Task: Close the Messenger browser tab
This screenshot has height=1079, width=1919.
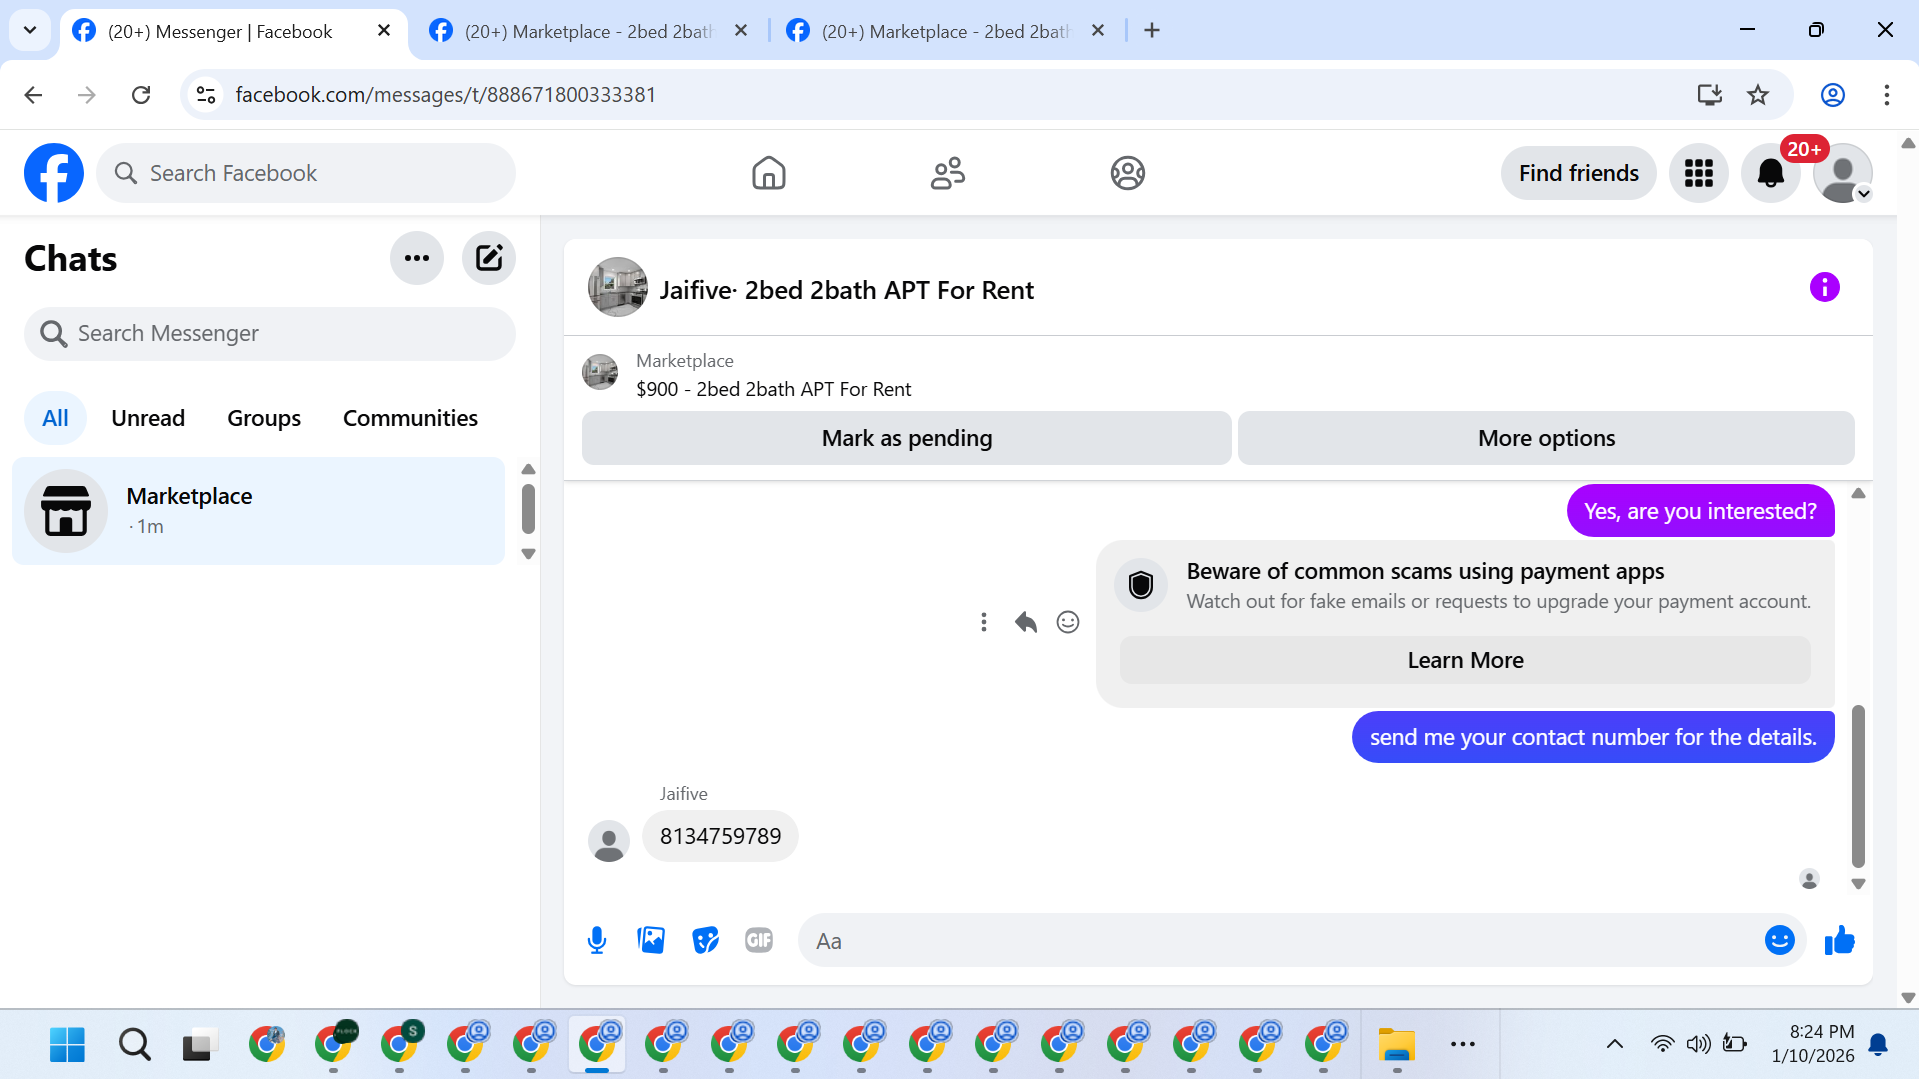Action: (x=384, y=31)
